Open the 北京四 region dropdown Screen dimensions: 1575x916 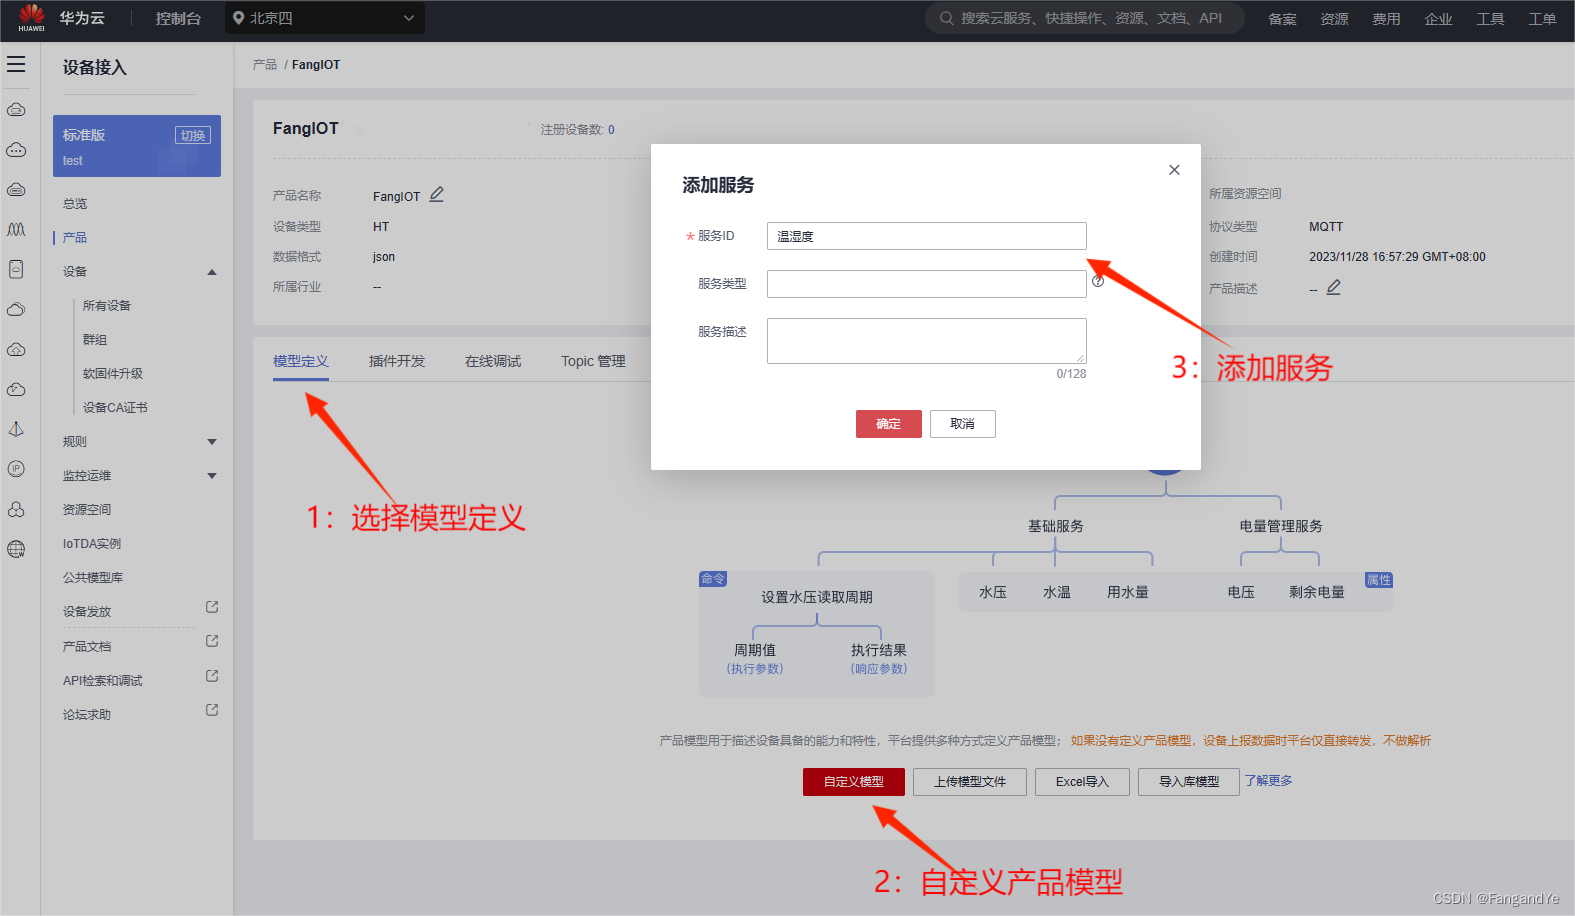325,18
